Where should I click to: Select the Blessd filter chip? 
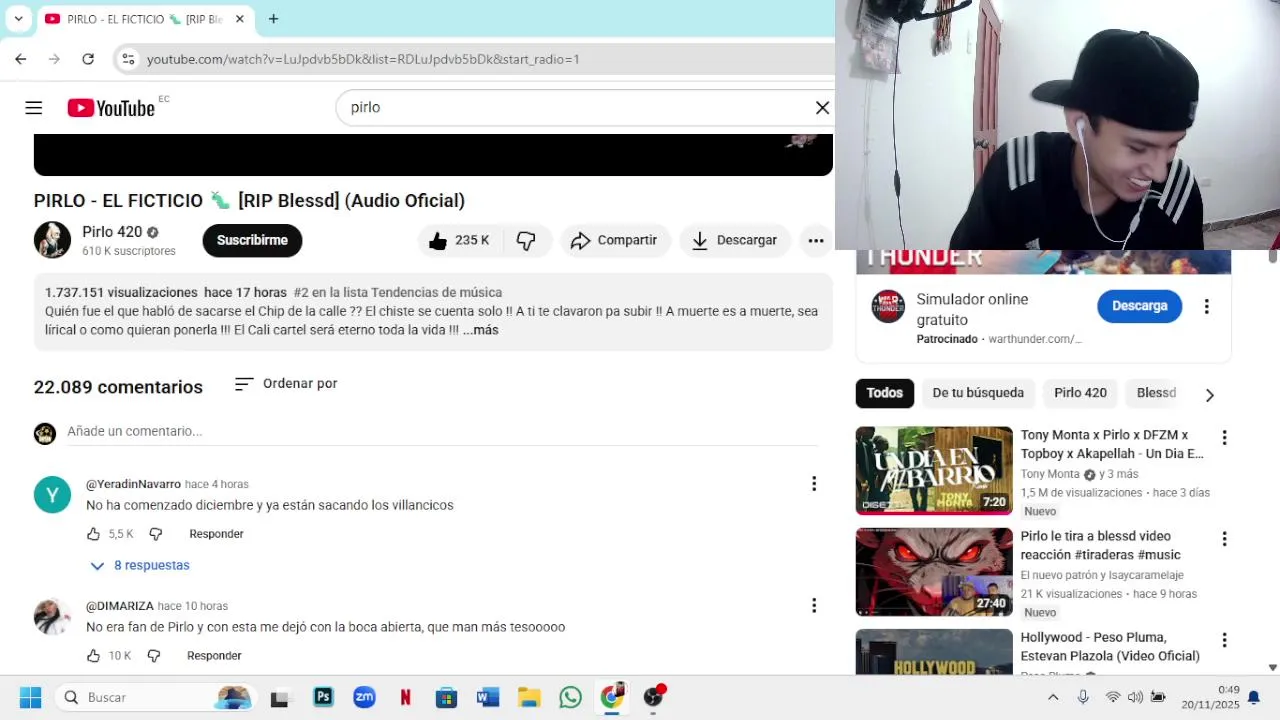point(1156,393)
